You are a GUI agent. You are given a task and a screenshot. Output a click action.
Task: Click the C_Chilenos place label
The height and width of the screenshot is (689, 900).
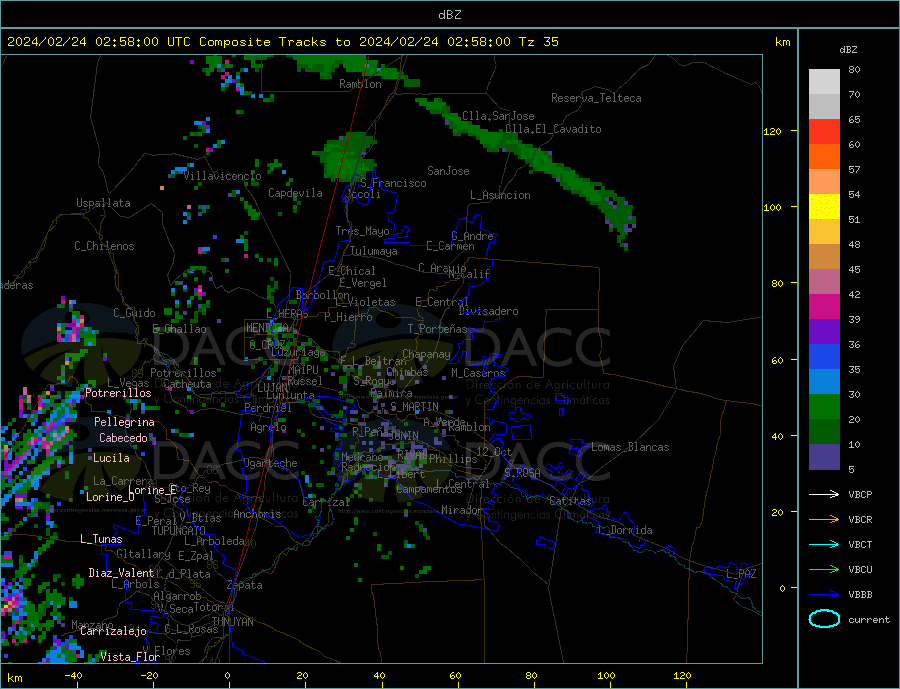tap(104, 246)
